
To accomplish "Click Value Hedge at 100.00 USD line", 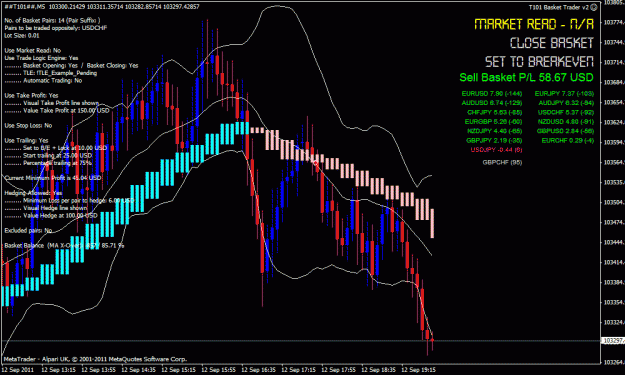I will pyautogui.click(x=51, y=216).
